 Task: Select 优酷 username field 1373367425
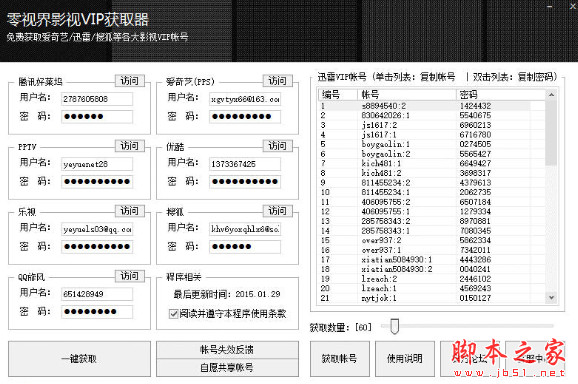245,164
